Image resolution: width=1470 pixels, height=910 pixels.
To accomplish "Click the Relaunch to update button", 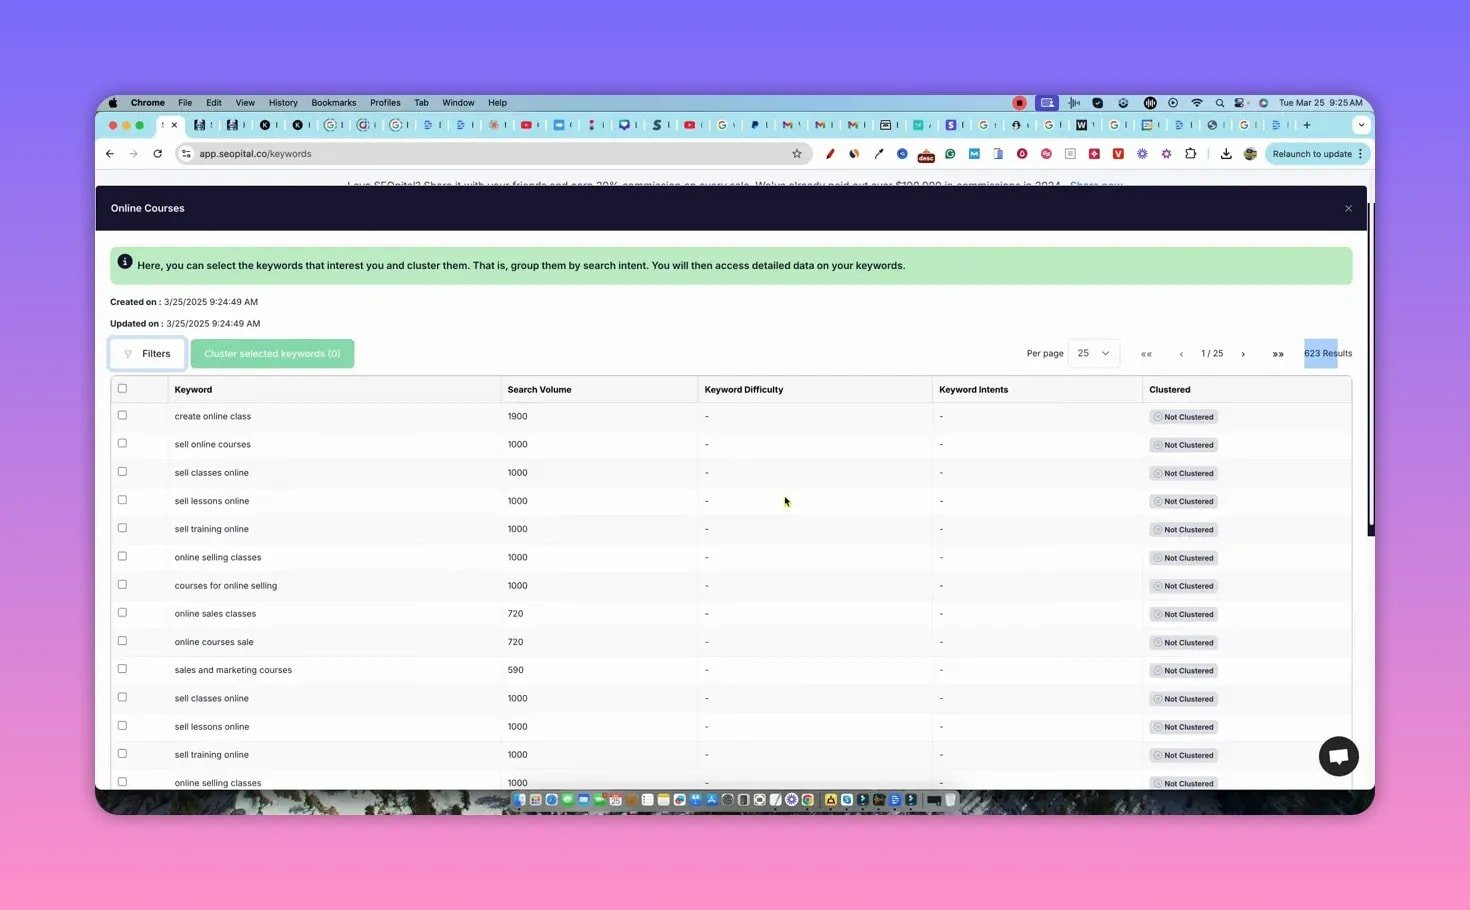I will (x=1312, y=153).
